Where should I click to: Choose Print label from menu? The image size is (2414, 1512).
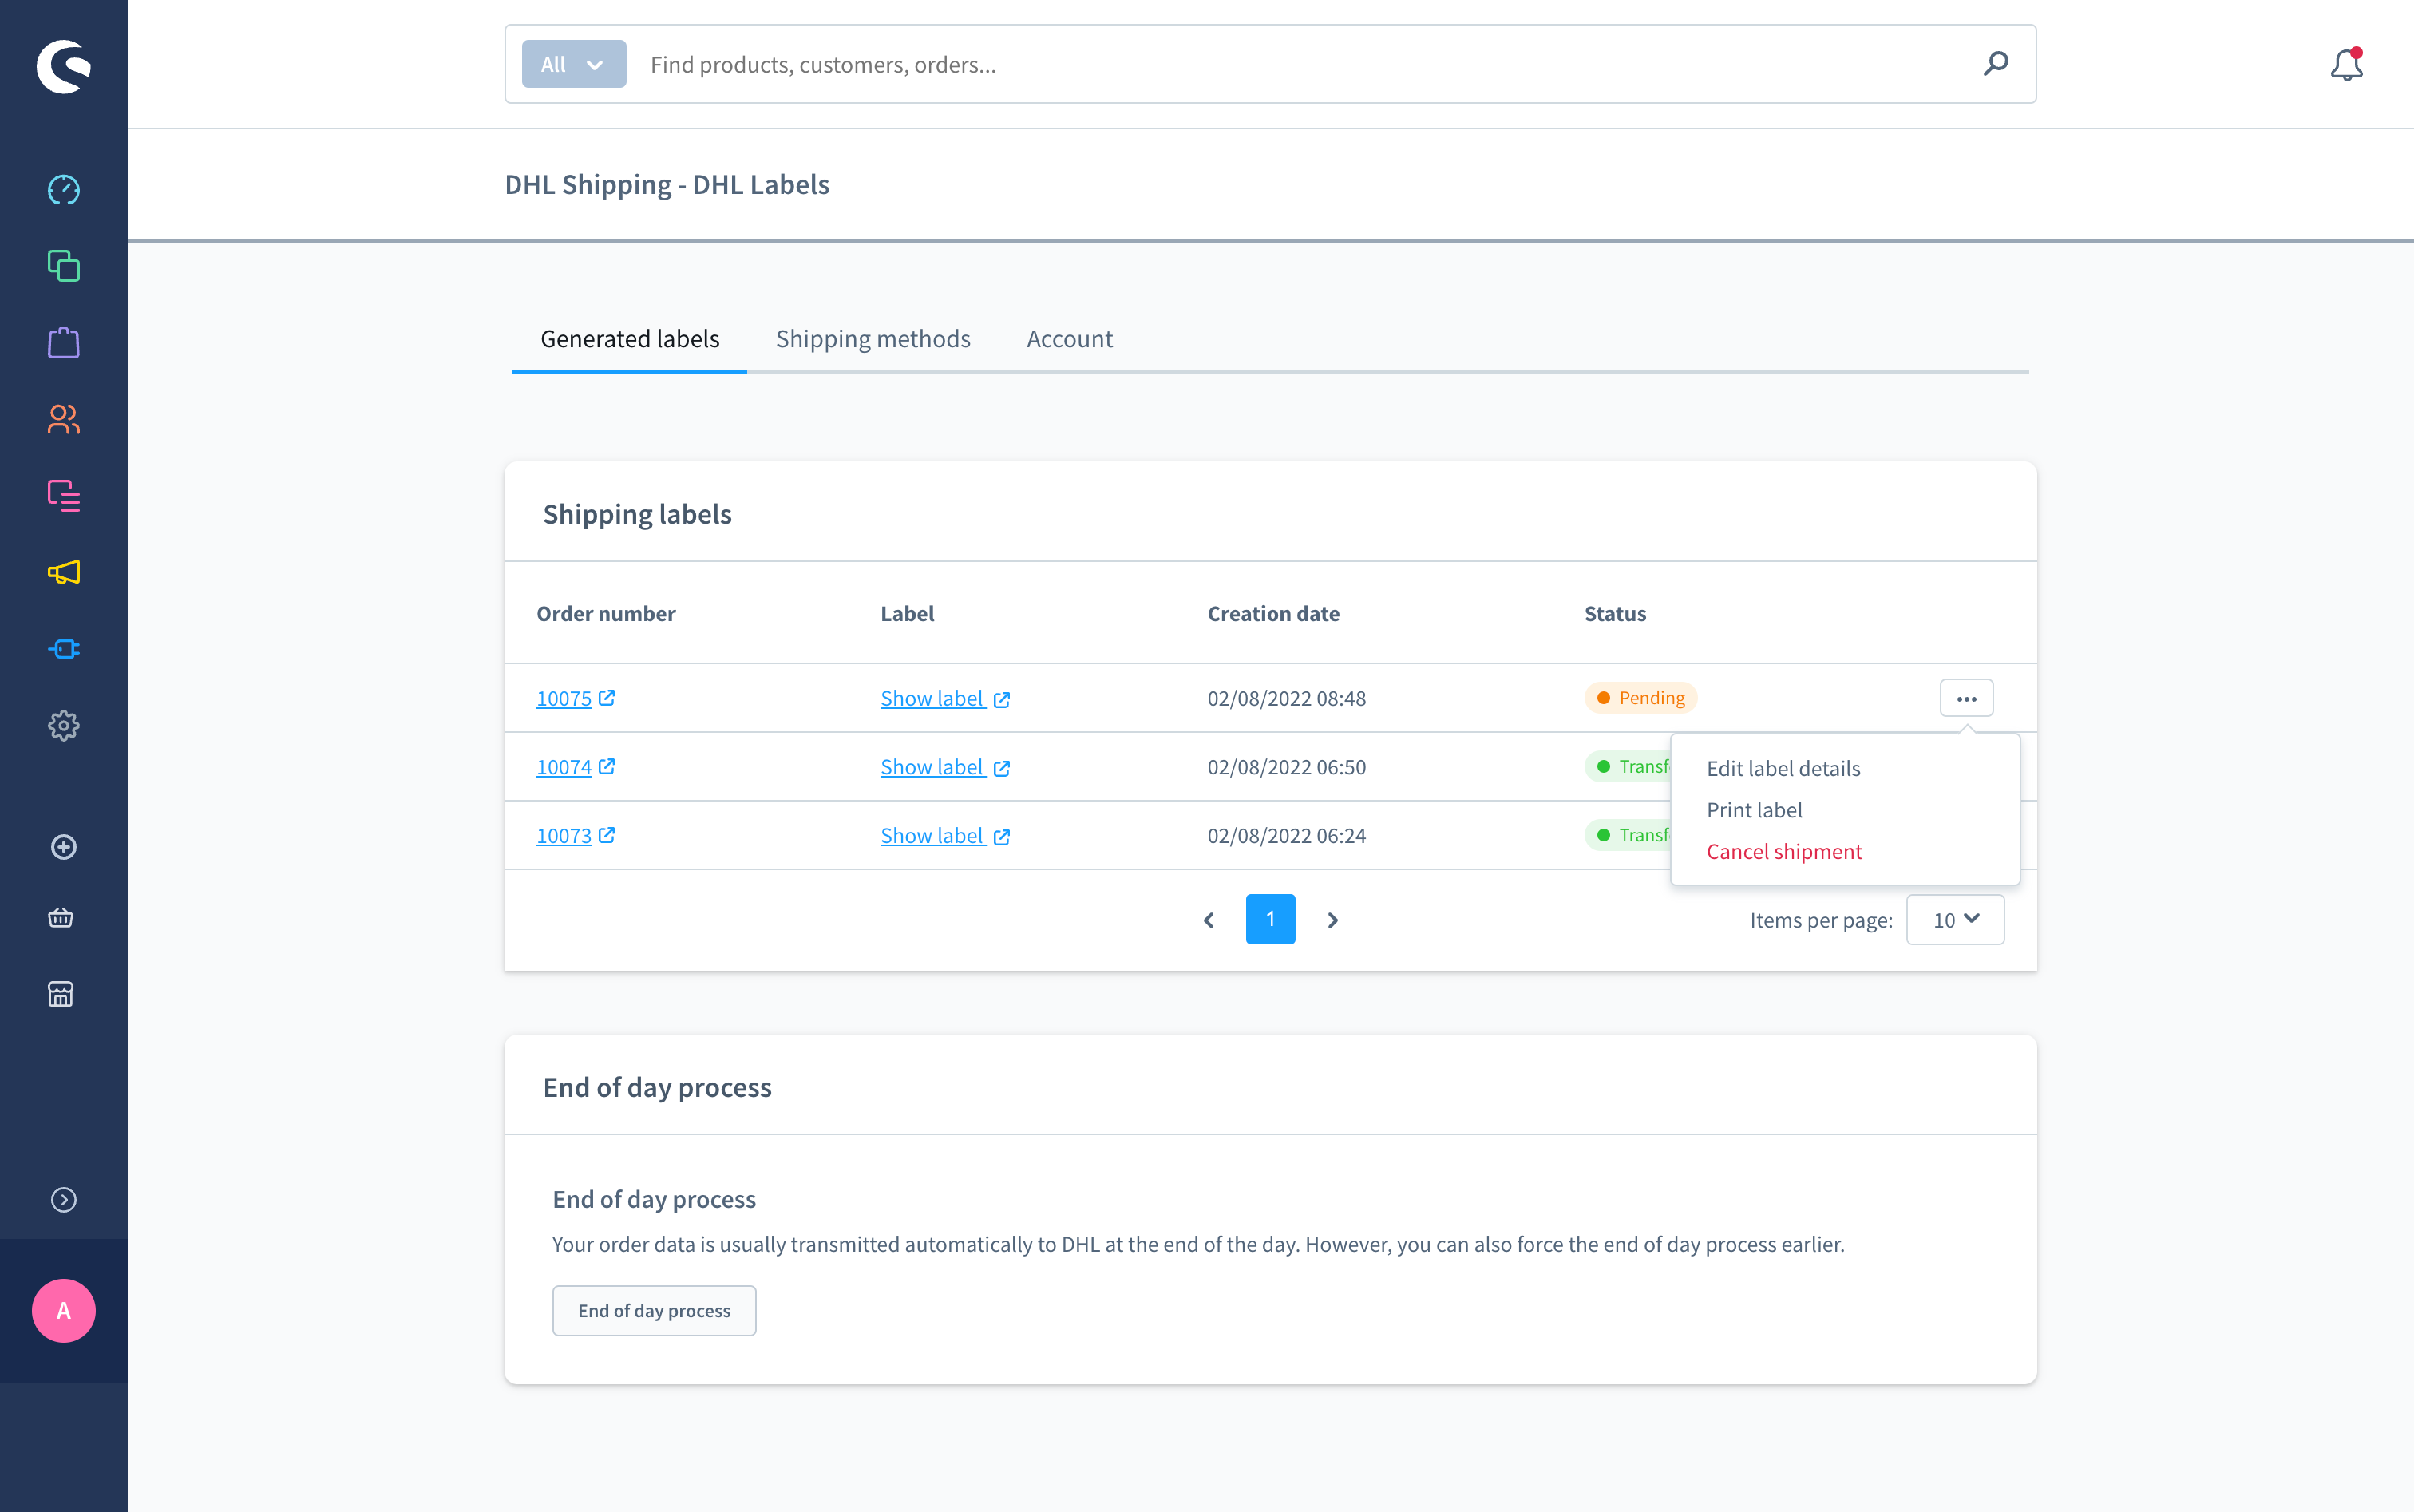pos(1754,810)
